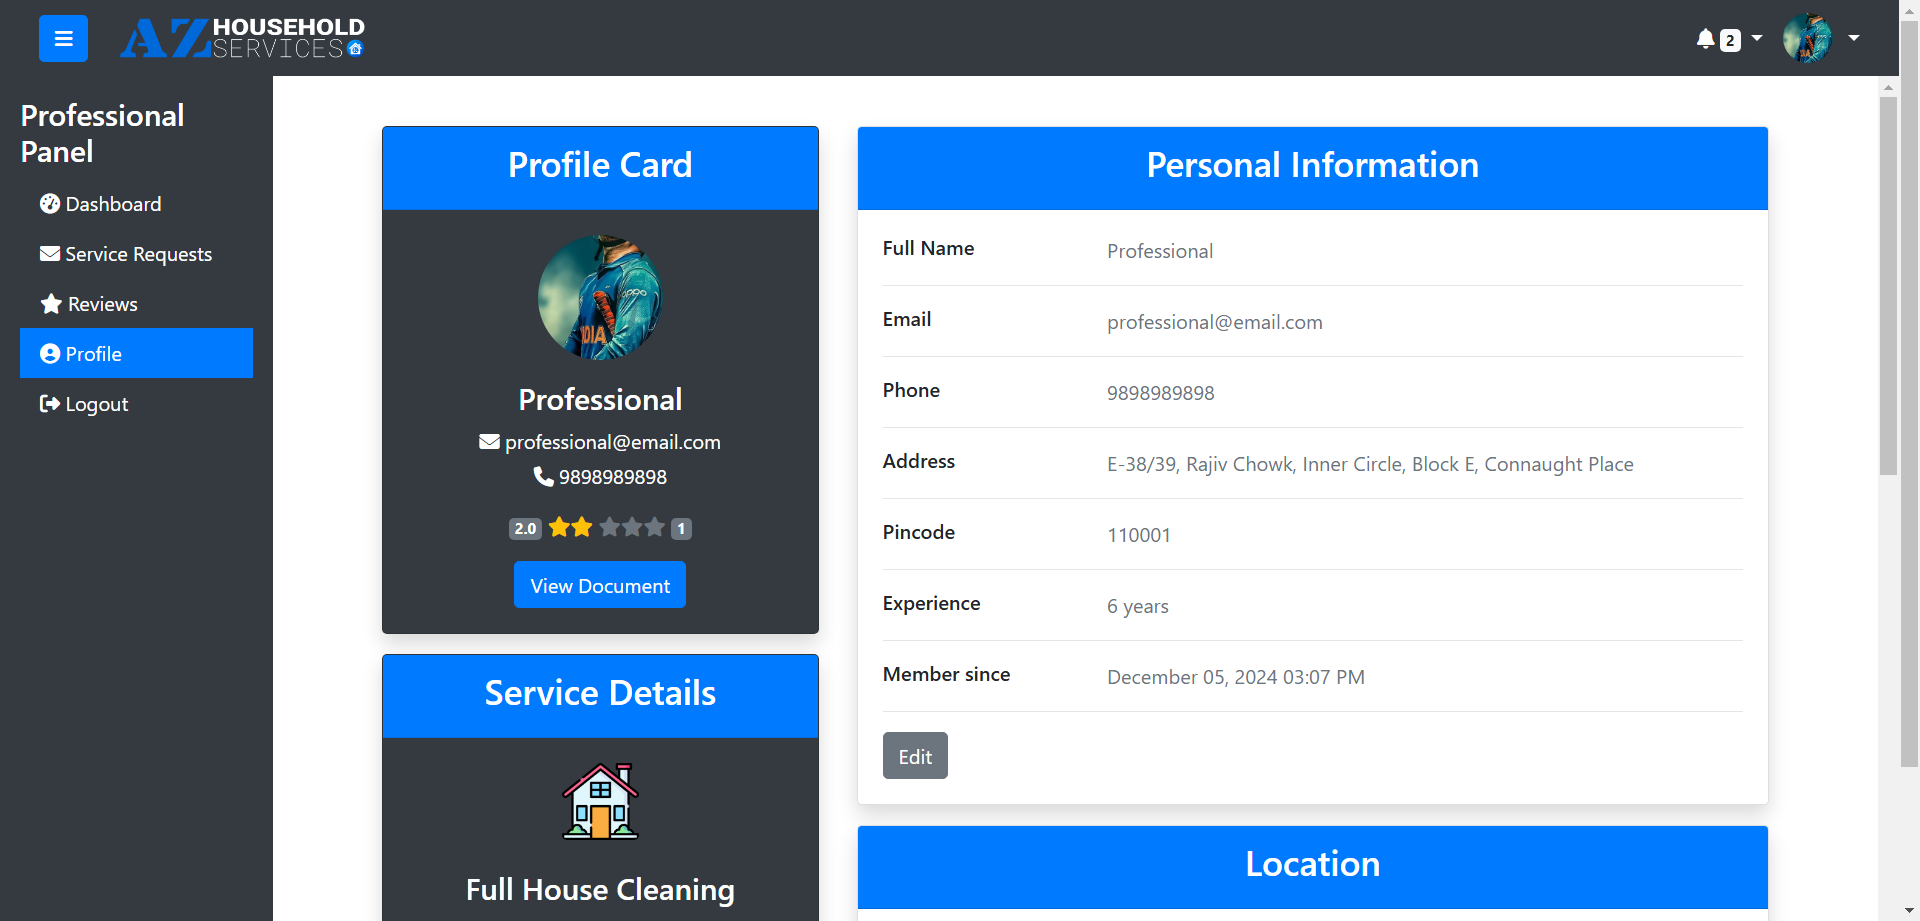Open the Reviews section from sidebar
The width and height of the screenshot is (1920, 921).
[100, 303]
